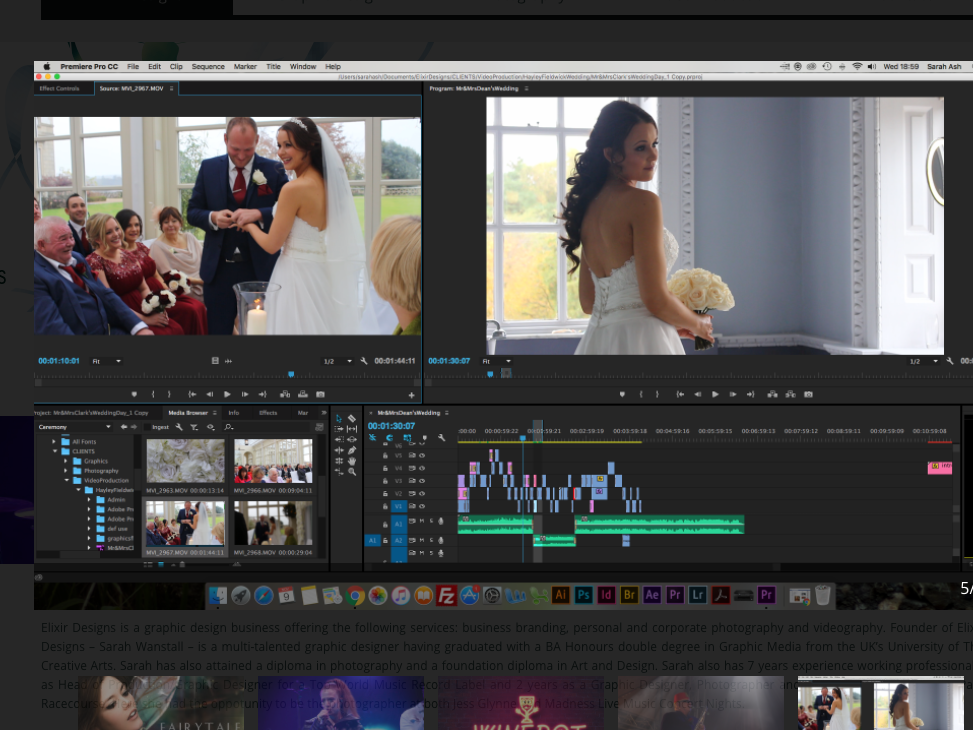The height and width of the screenshot is (730, 973).
Task: Click Overwrite button in Source monitor
Action: [302, 394]
